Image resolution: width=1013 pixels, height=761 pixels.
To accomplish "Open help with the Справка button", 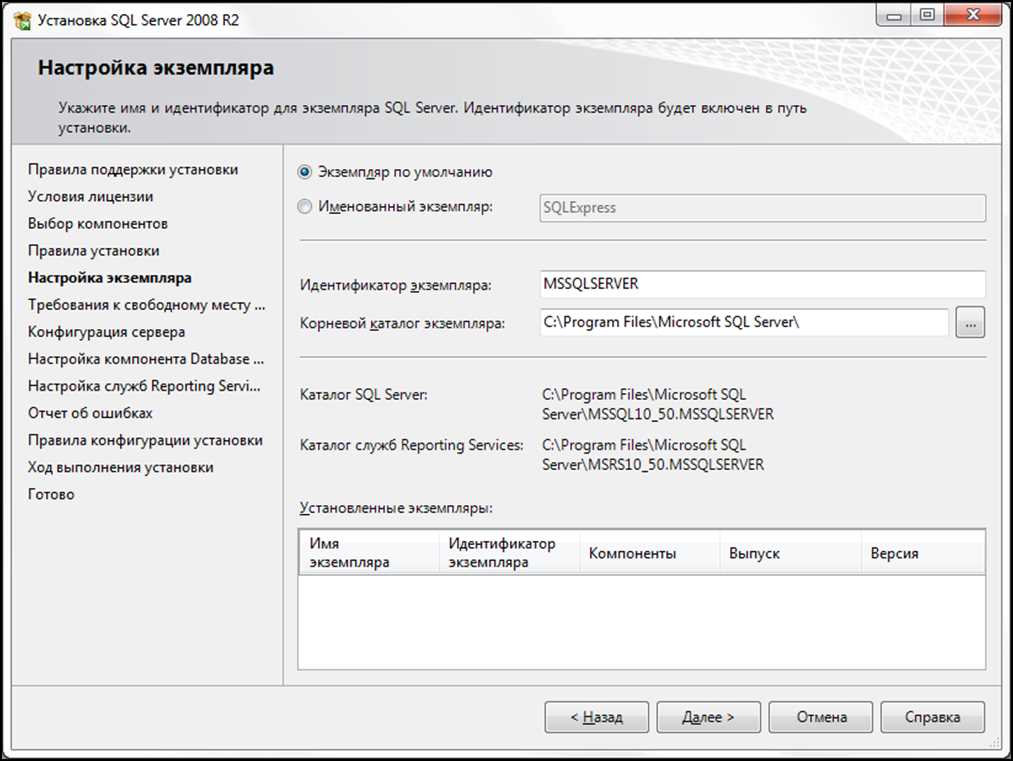I will pyautogui.click(x=932, y=717).
